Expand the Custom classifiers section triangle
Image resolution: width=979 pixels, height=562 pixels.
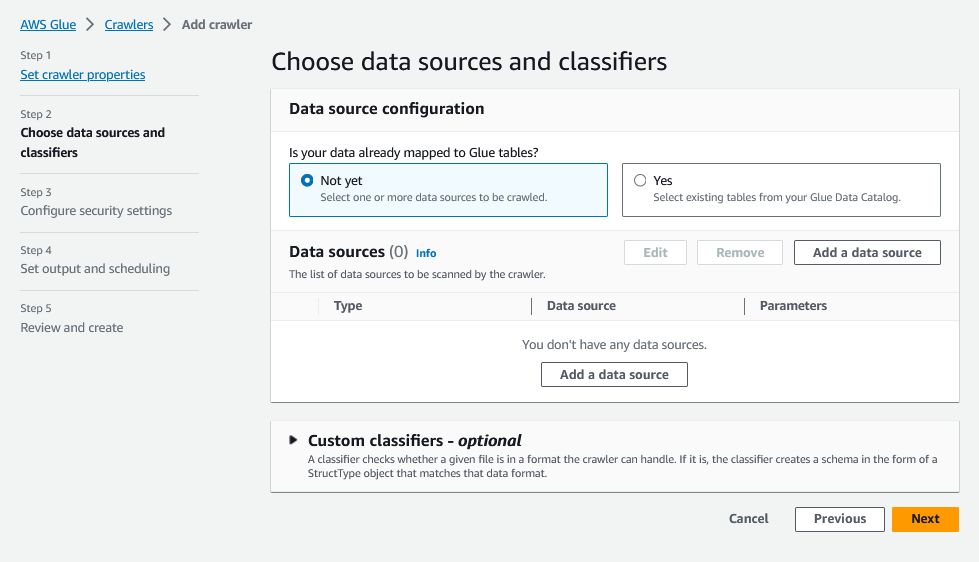point(293,440)
